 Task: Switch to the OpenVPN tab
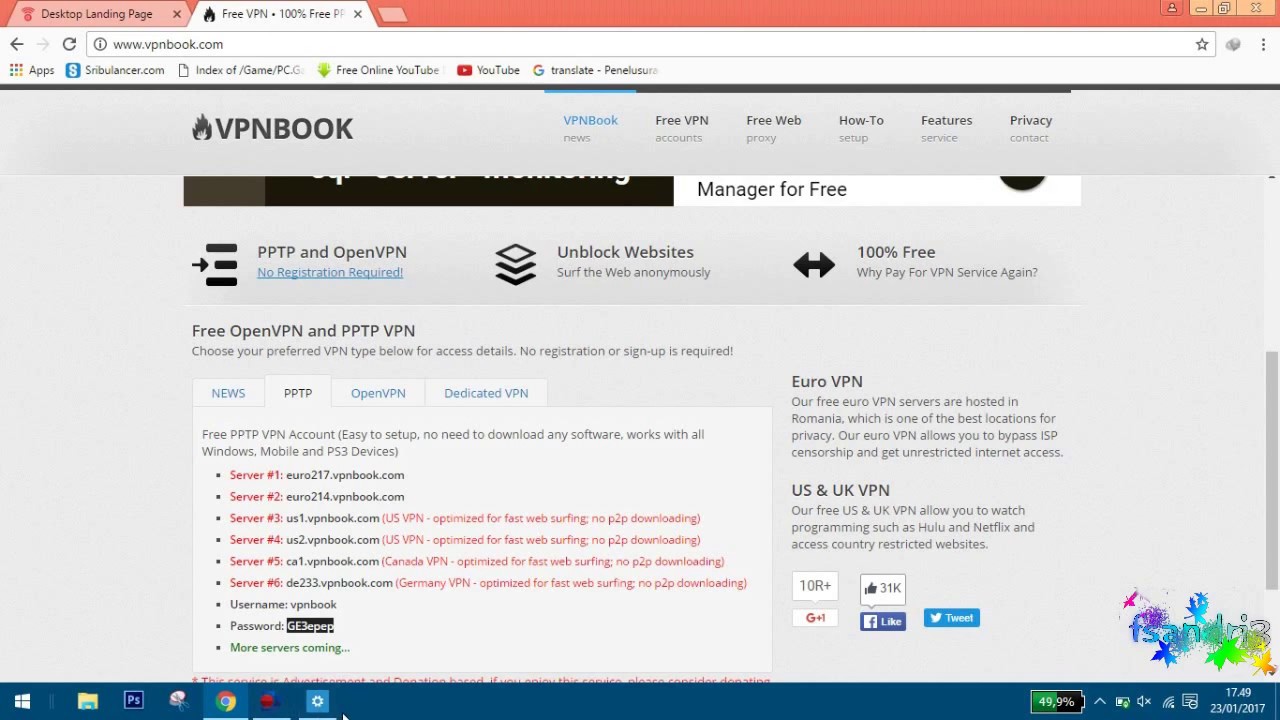coord(378,393)
